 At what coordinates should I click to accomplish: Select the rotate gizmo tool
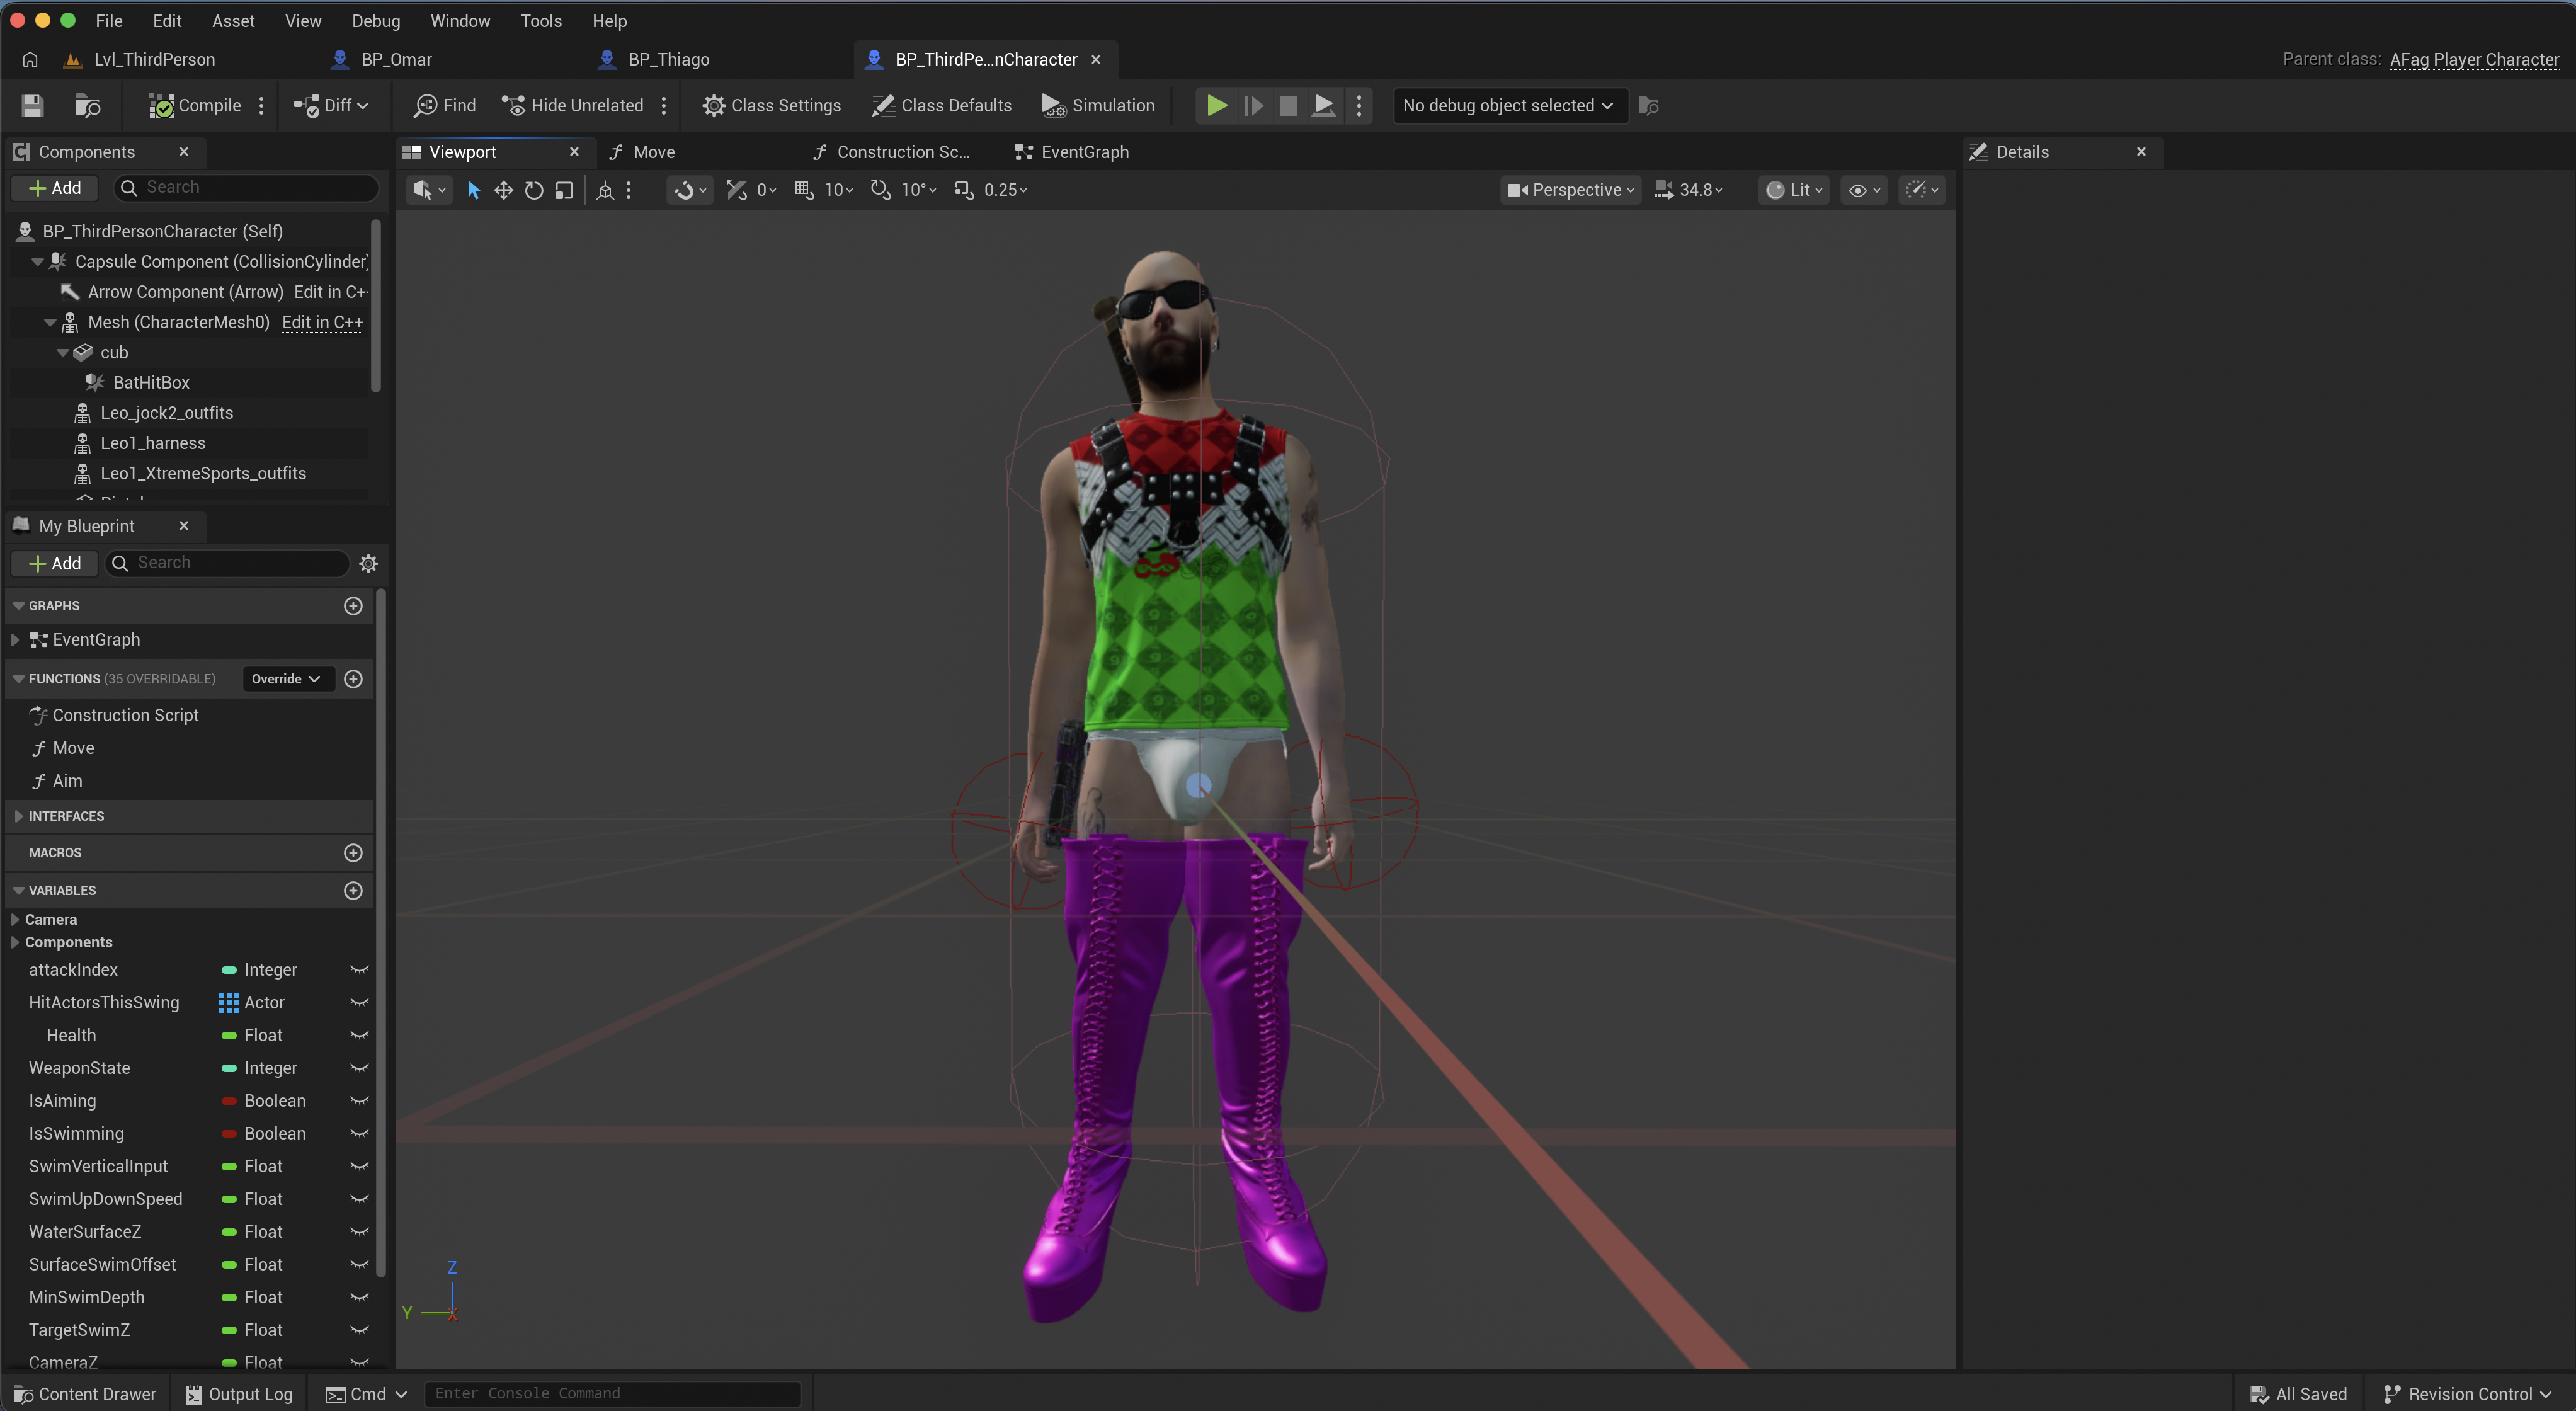pos(534,190)
